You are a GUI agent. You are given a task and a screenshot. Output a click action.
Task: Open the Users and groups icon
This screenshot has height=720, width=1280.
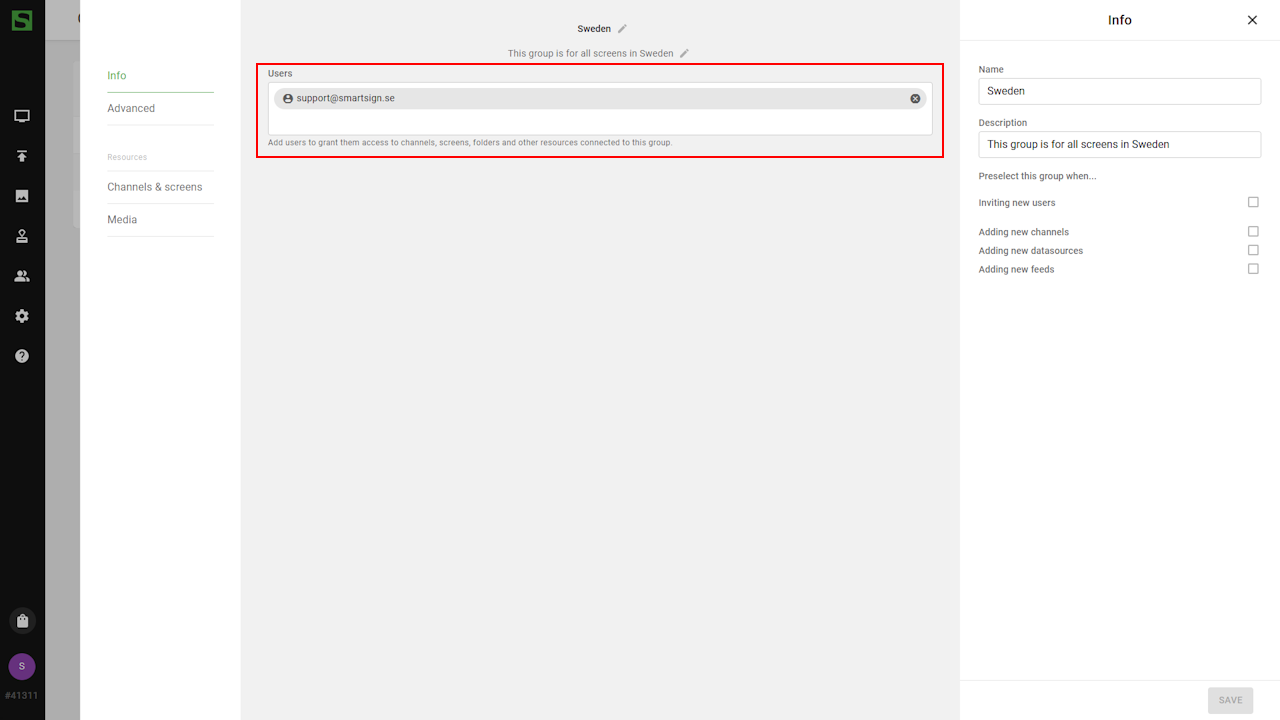coord(22,276)
